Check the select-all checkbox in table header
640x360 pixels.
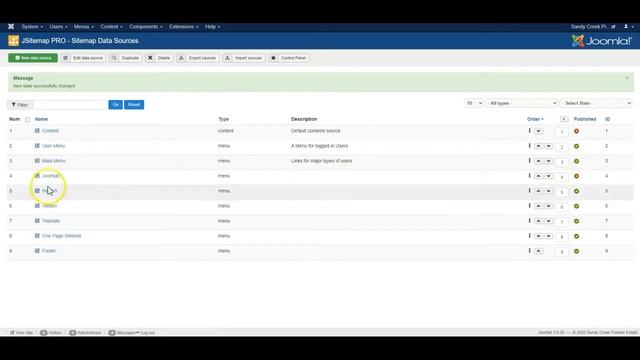click(x=27, y=120)
